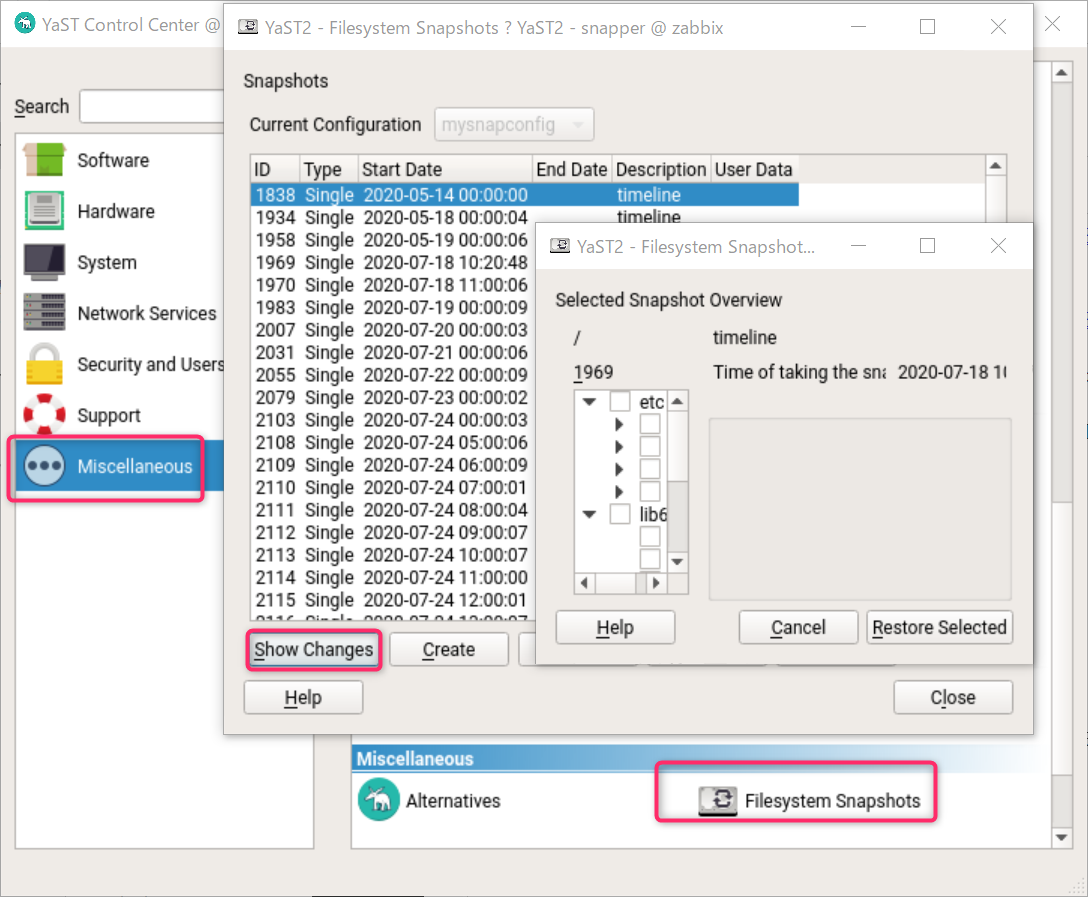Select the System monitor icon
Image resolution: width=1088 pixels, height=897 pixels.
click(x=44, y=262)
